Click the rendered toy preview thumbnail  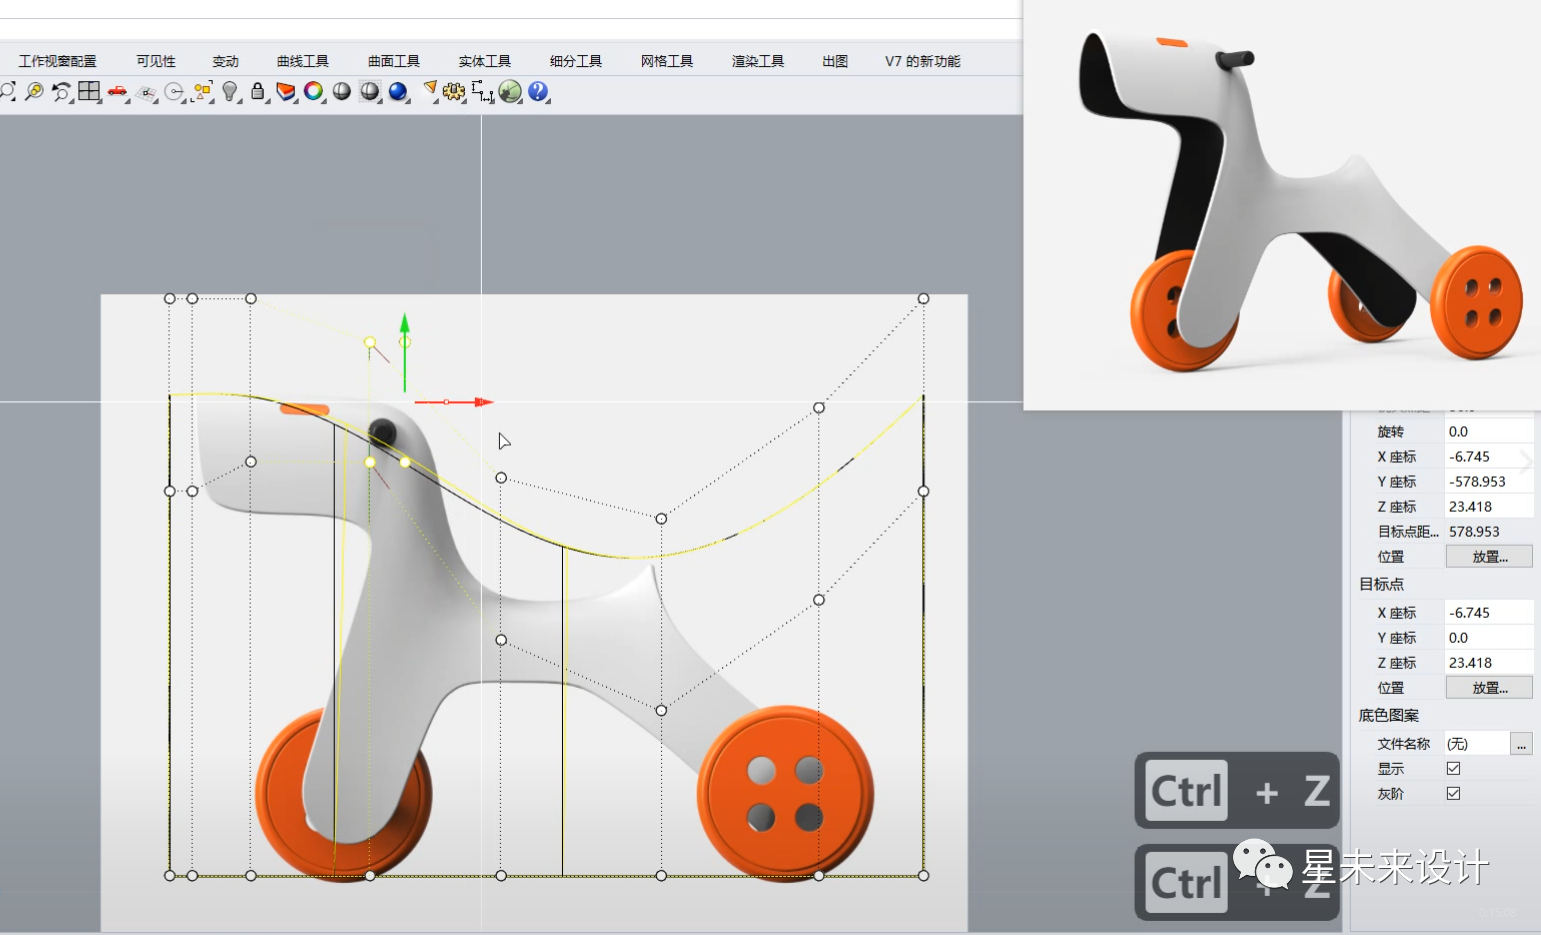pos(1282,204)
